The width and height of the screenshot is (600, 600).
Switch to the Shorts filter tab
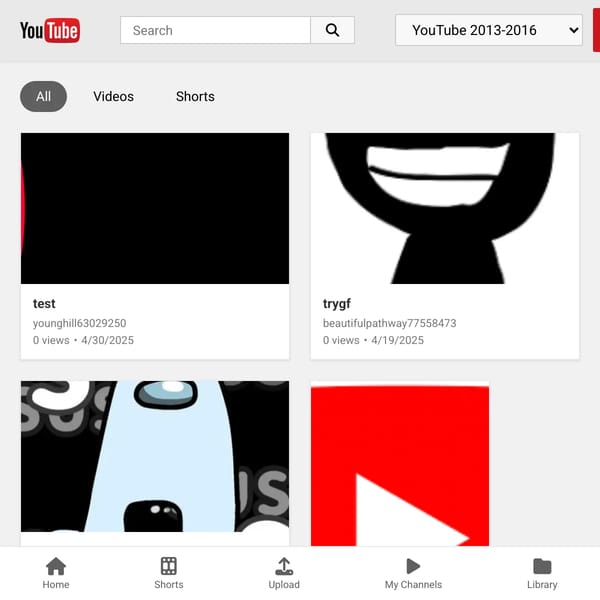195,96
